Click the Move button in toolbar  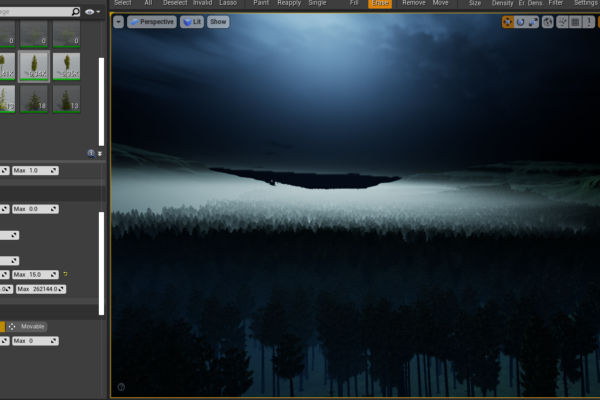click(440, 3)
